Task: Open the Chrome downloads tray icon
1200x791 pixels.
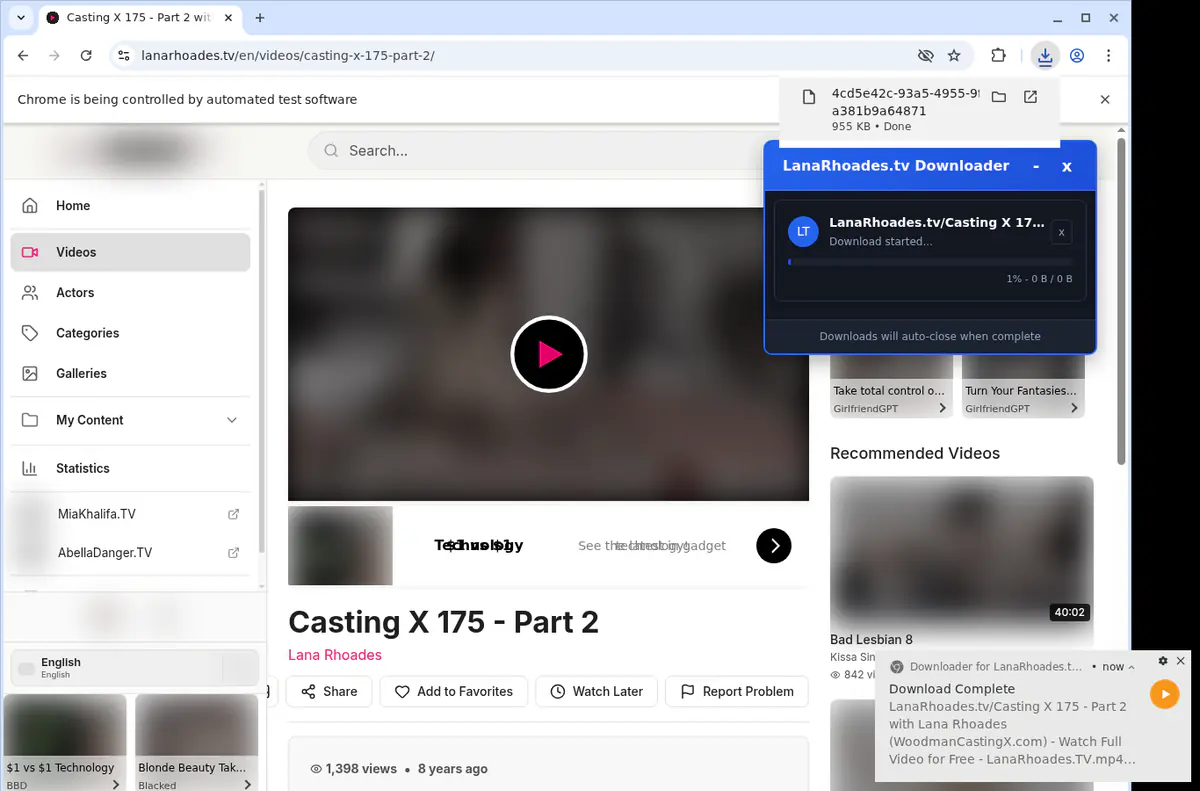Action: click(x=1045, y=56)
